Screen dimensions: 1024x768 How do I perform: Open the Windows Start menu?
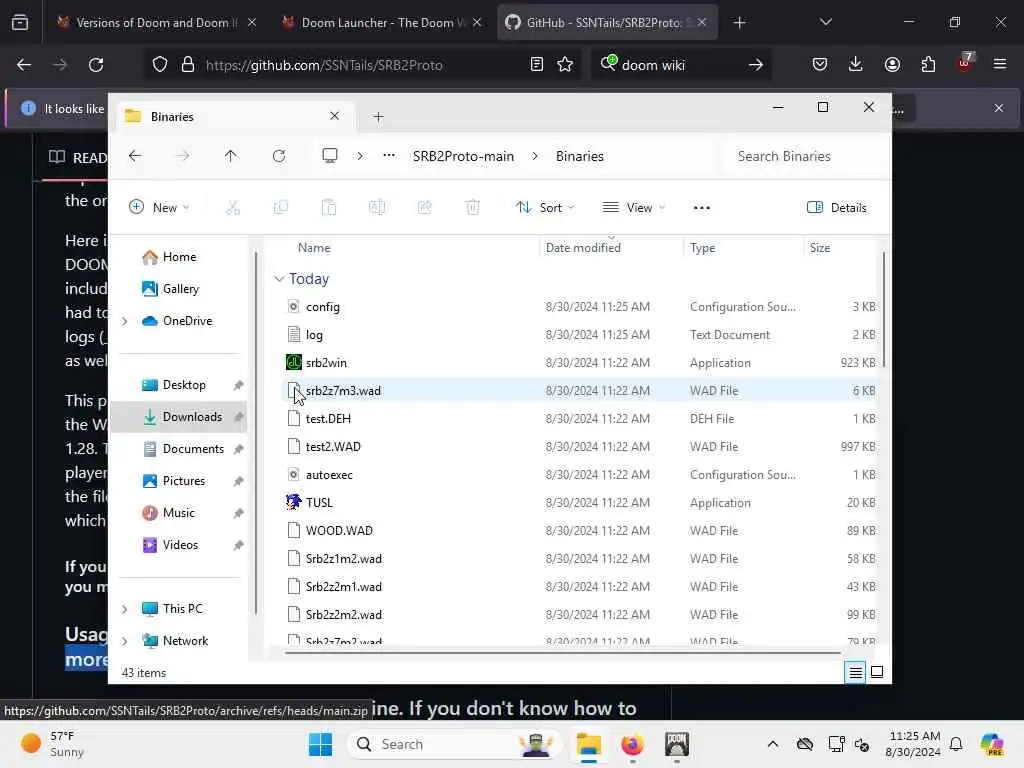[x=320, y=744]
